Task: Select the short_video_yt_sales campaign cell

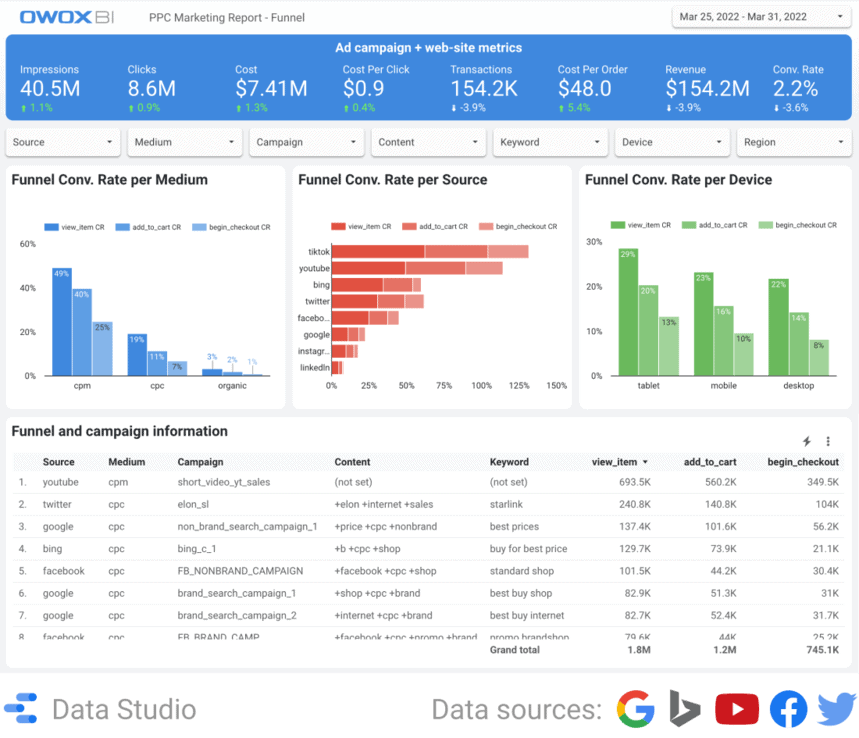Action: coord(224,482)
